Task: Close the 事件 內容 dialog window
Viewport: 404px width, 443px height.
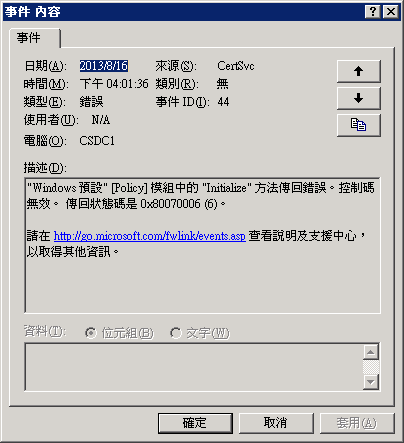Action: click(391, 12)
